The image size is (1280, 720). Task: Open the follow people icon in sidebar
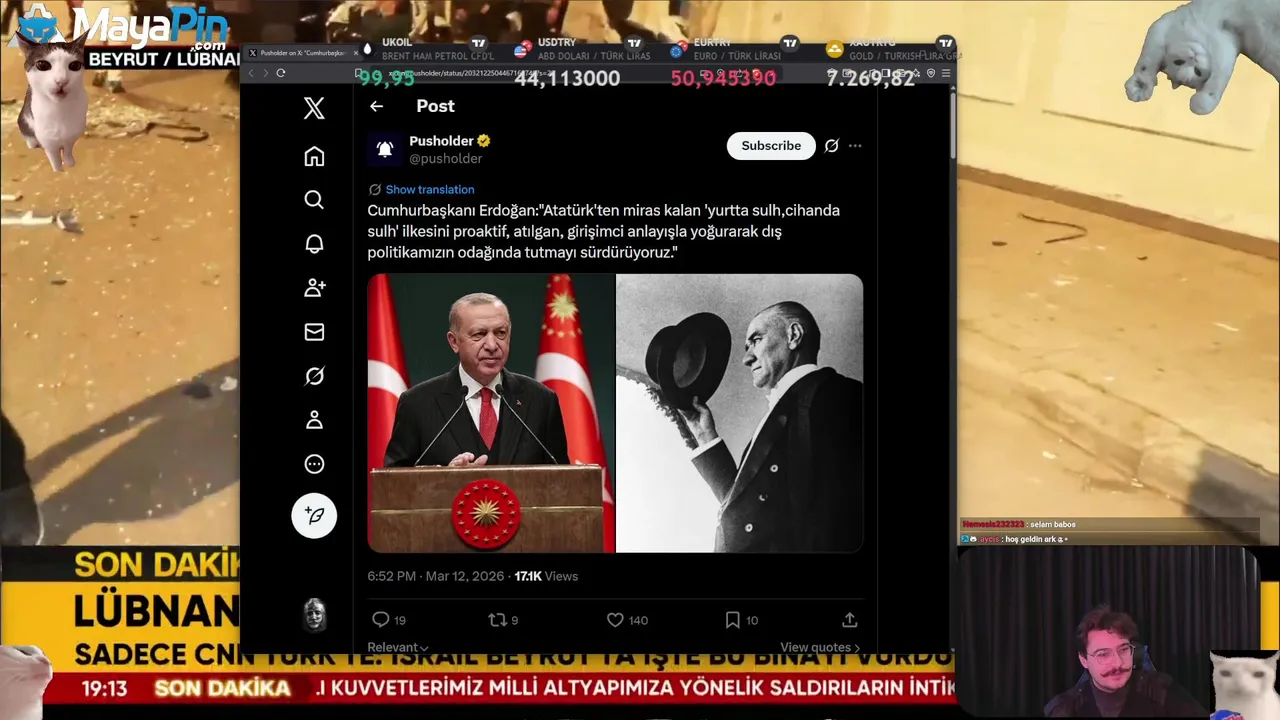(x=314, y=288)
